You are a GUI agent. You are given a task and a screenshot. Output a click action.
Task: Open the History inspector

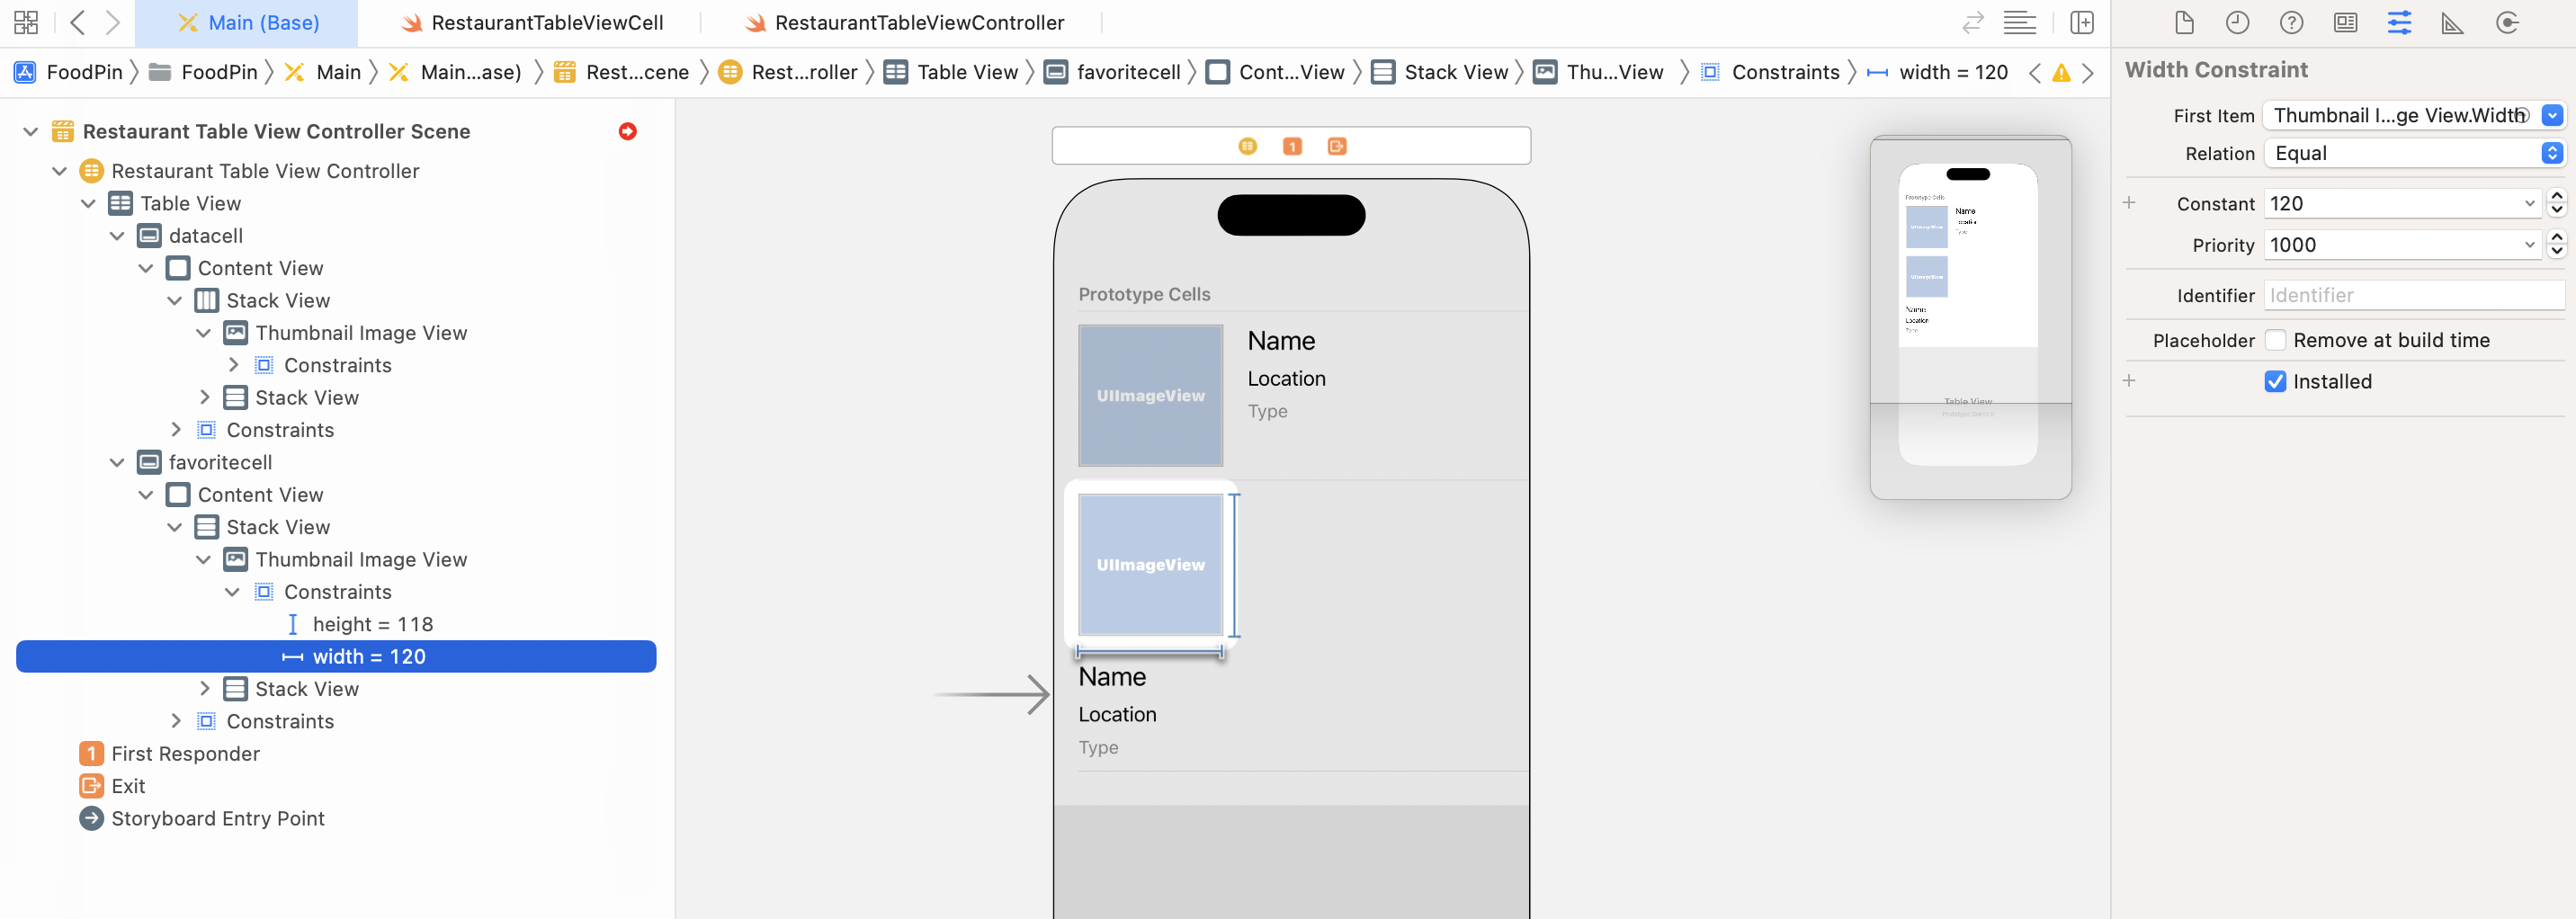tap(2238, 22)
